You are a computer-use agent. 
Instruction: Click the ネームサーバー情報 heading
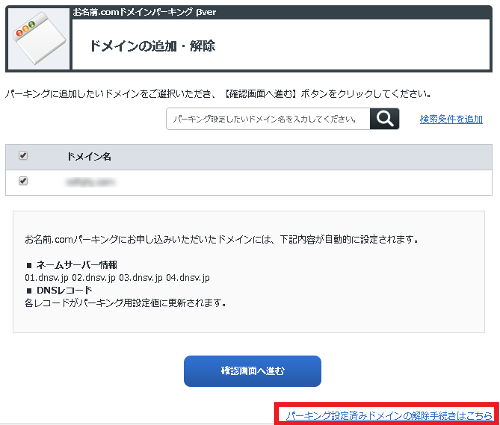77,265
